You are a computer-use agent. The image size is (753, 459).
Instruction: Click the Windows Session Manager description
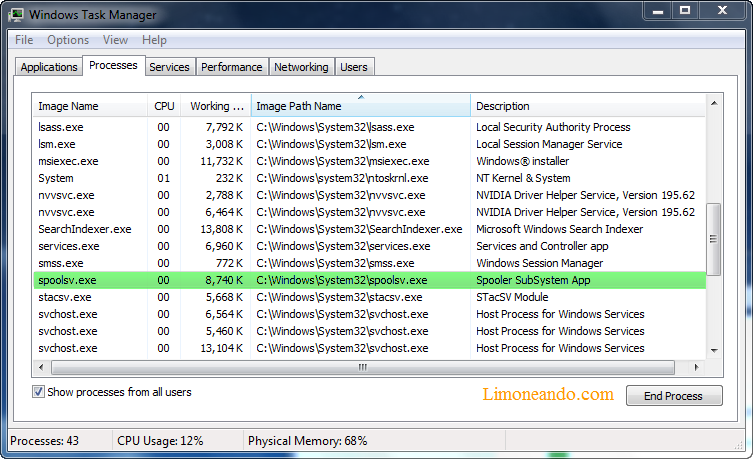(x=539, y=263)
